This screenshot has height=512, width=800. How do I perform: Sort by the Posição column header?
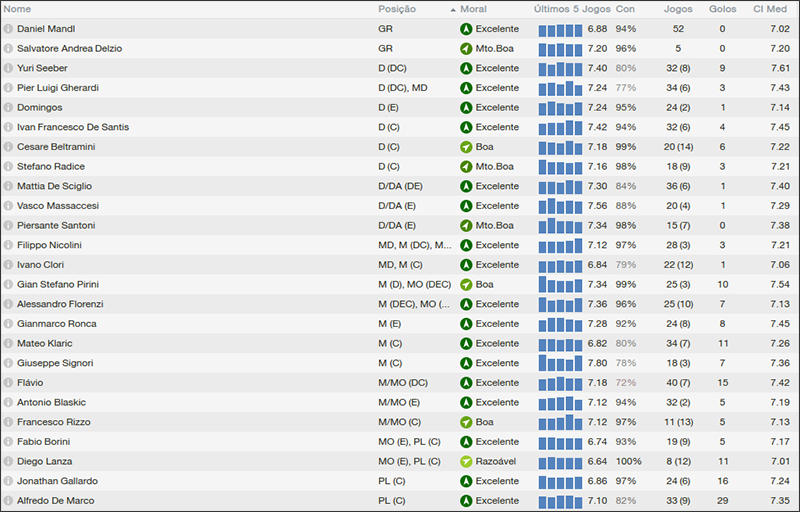(x=397, y=9)
